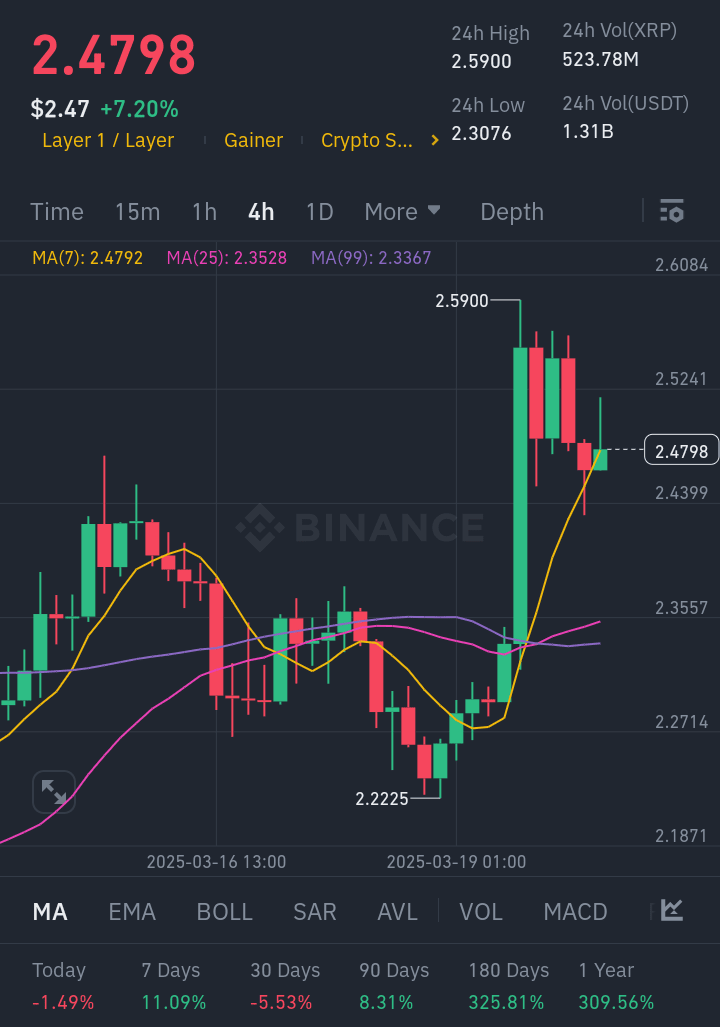The width and height of the screenshot is (720, 1027).
Task: Turn on the VOL indicator
Action: pos(481,912)
